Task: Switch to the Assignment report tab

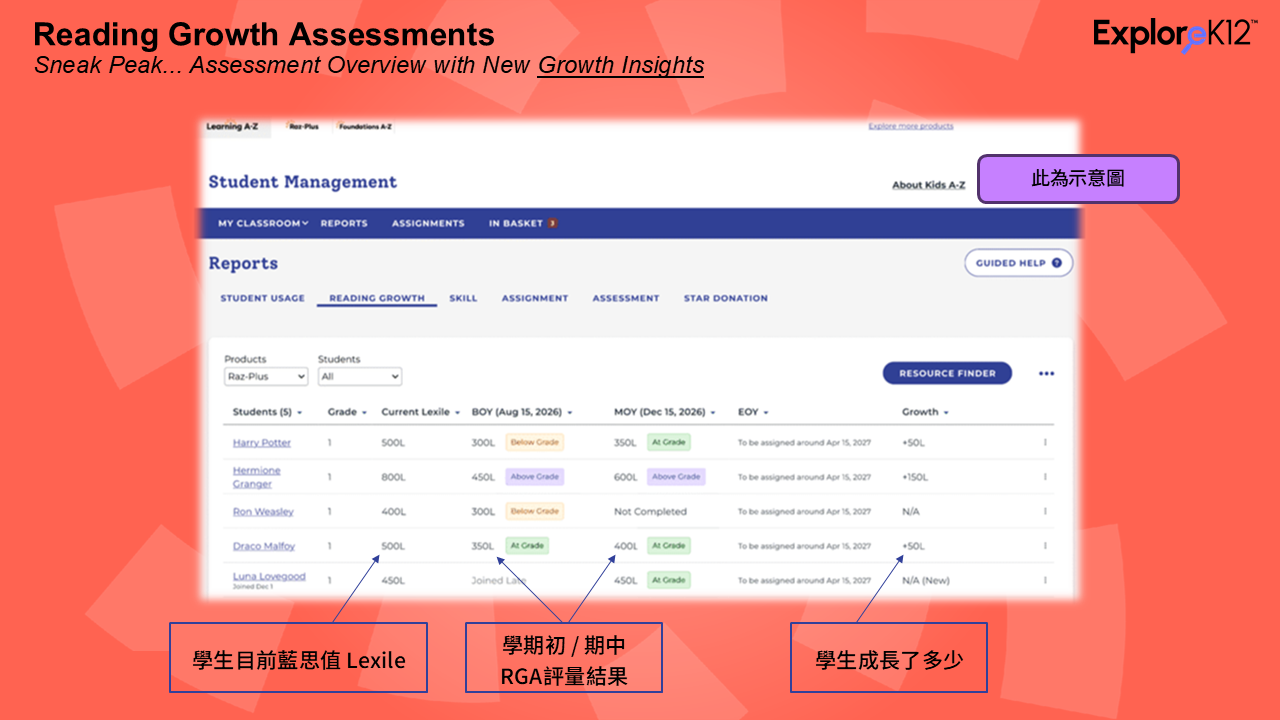Action: pos(535,298)
